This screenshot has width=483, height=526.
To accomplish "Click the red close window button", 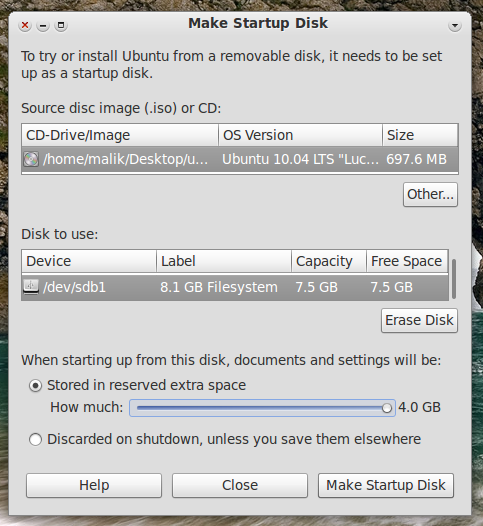I will pos(25,25).
